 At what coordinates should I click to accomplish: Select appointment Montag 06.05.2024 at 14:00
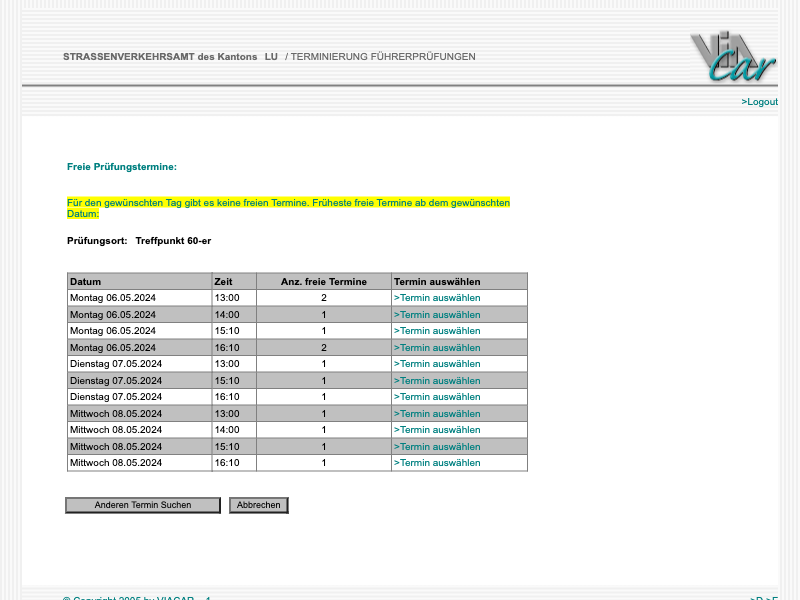pos(437,315)
